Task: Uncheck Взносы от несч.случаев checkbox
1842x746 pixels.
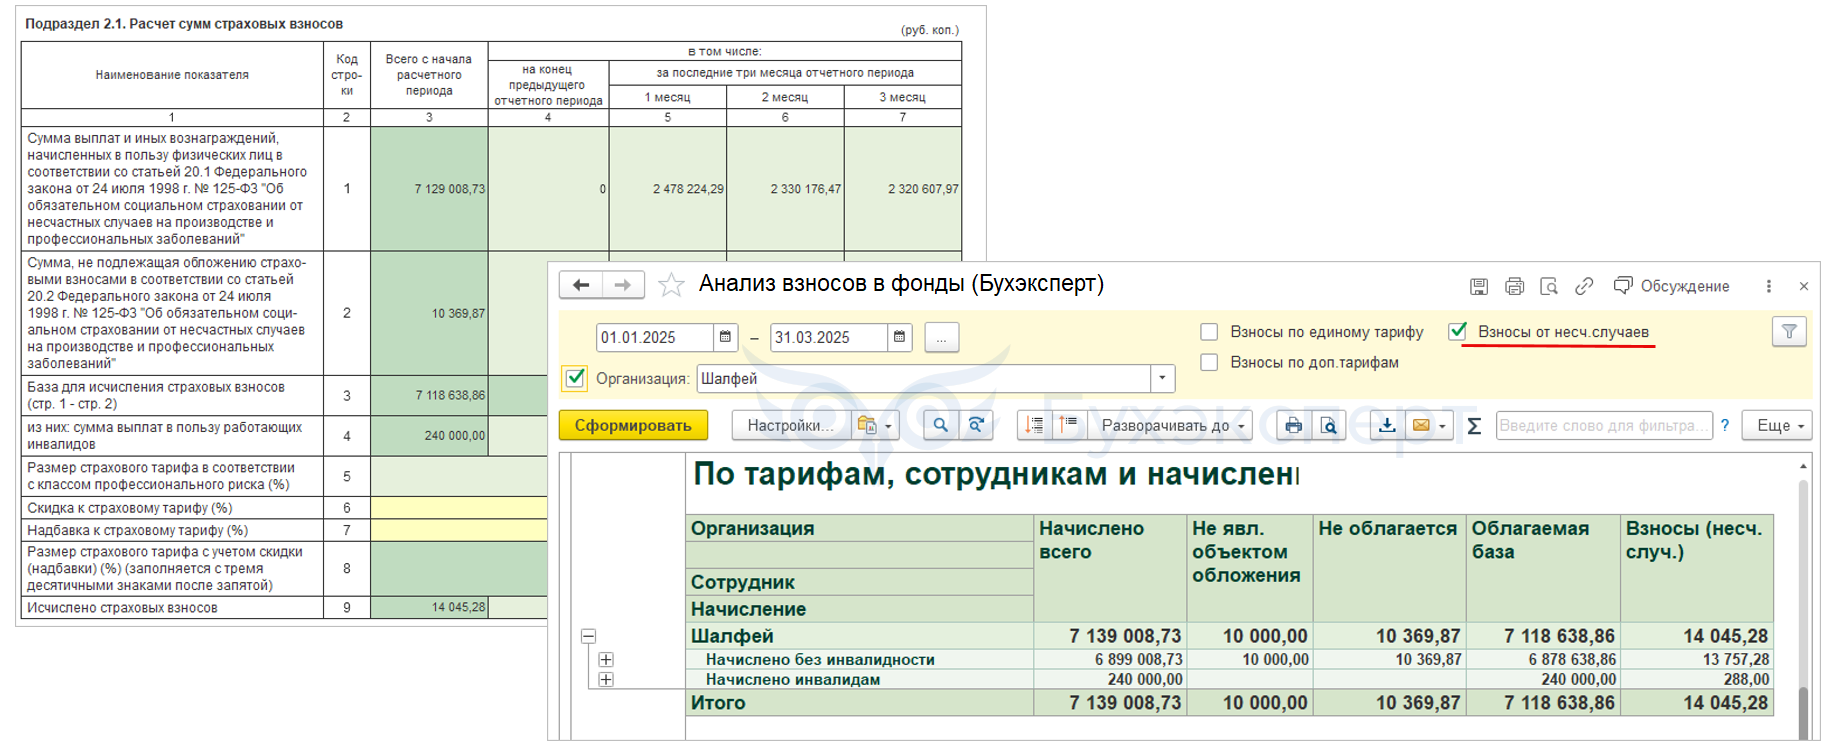Action: click(1458, 332)
